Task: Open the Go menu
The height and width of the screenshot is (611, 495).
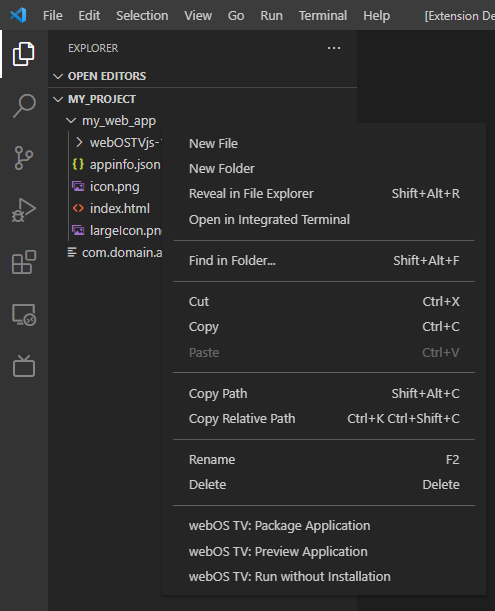Action: (x=236, y=16)
